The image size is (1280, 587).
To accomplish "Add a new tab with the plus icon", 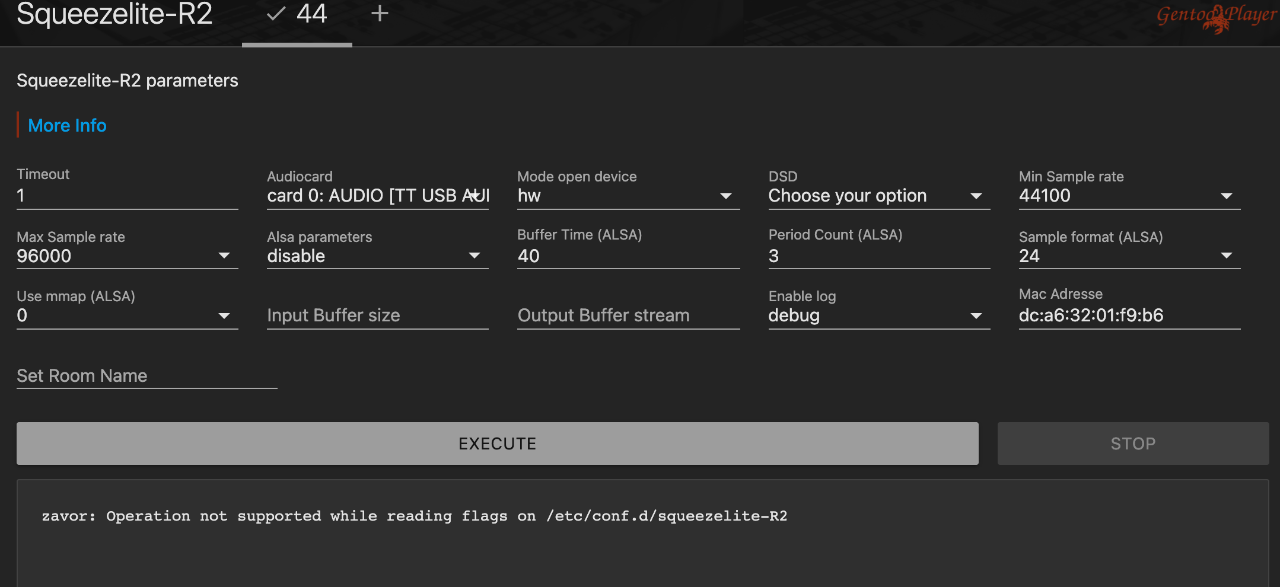I will (380, 14).
